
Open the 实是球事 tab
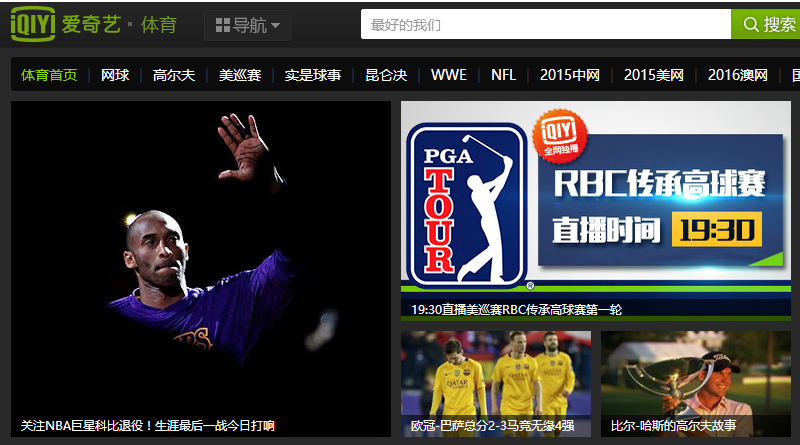(x=313, y=75)
